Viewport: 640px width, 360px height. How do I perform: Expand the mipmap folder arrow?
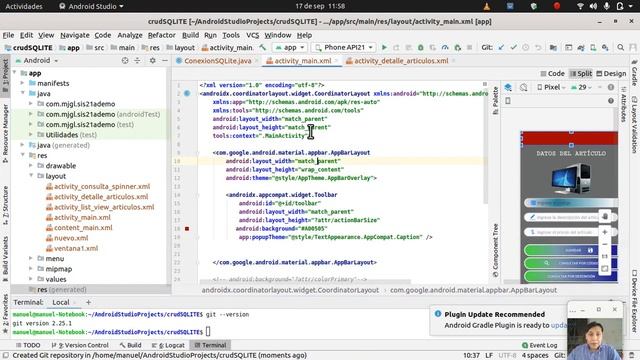[31, 269]
